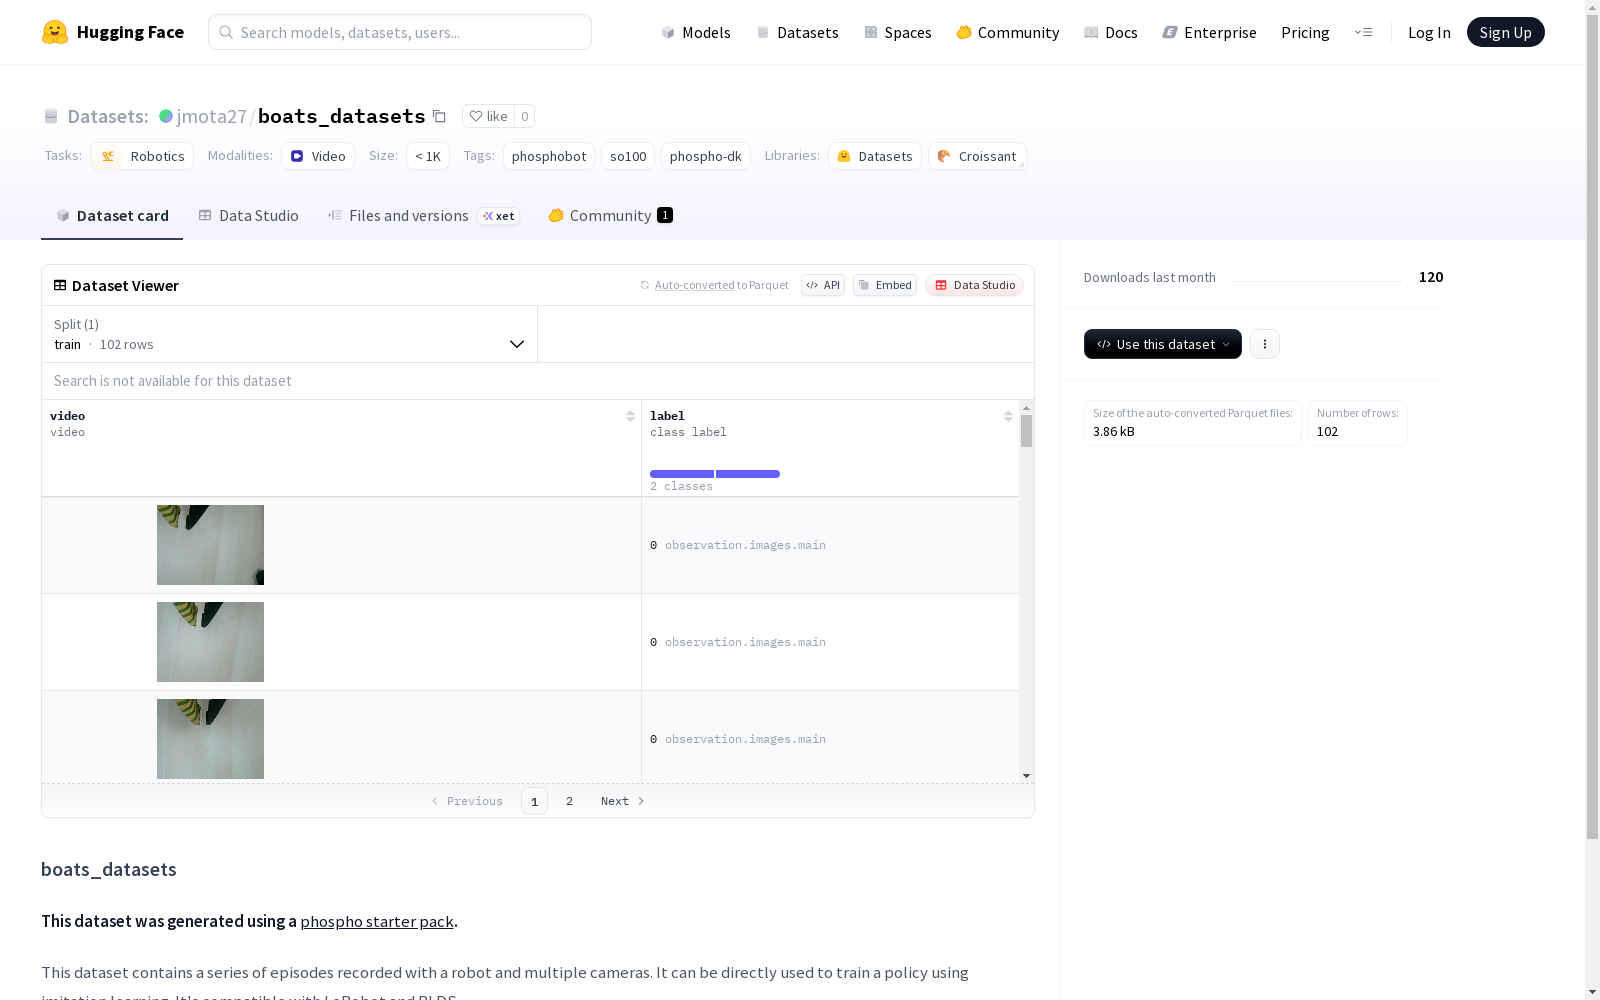Open more options next to Use this dataset
This screenshot has width=1600, height=1000.
[x=1265, y=344]
